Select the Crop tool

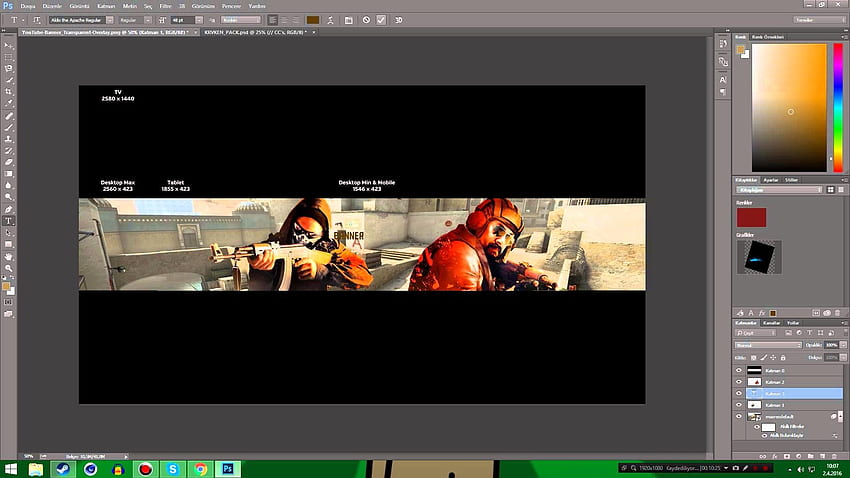9,92
